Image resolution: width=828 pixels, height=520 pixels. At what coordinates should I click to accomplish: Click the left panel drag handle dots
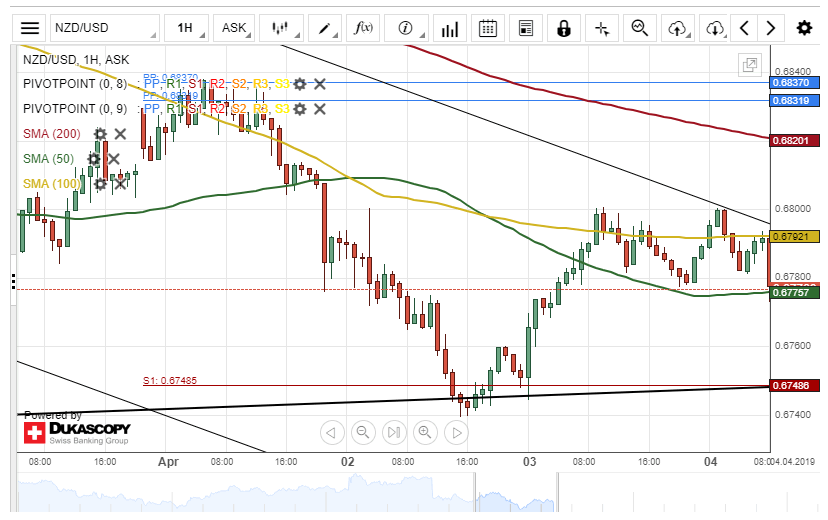click(x=13, y=281)
